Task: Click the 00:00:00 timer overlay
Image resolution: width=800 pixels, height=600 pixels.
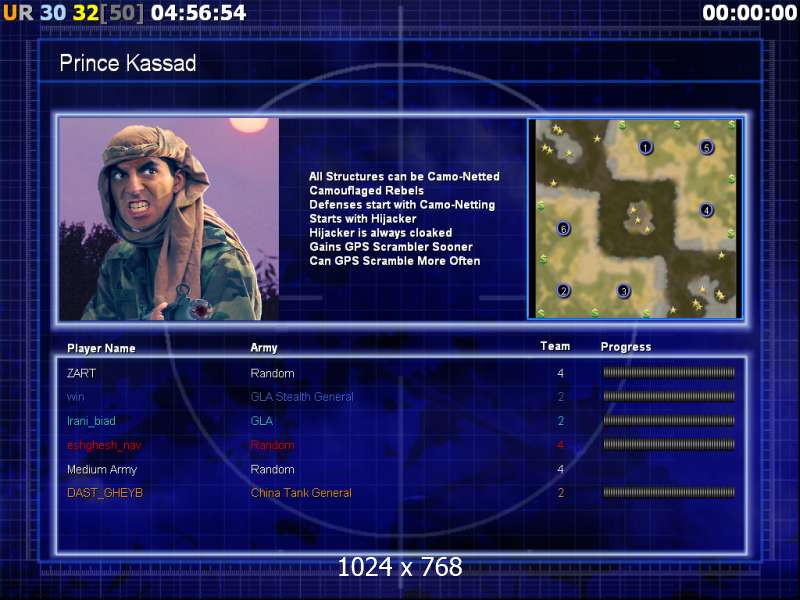Action: (749, 13)
